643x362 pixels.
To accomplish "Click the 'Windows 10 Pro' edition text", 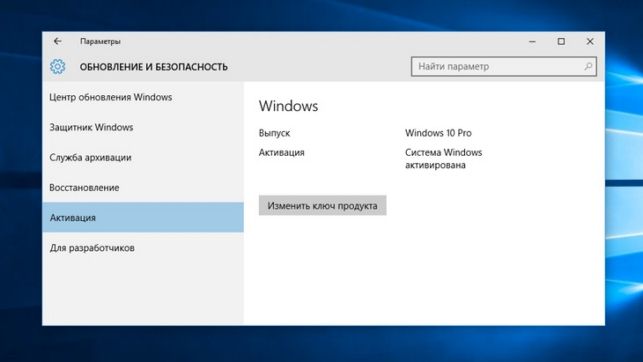I will 438,133.
